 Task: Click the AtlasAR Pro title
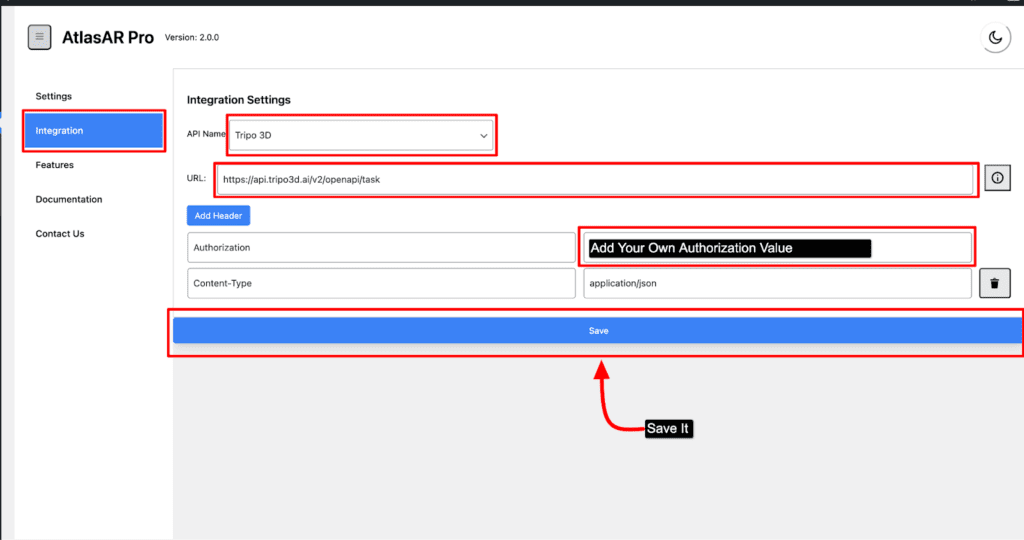point(109,37)
